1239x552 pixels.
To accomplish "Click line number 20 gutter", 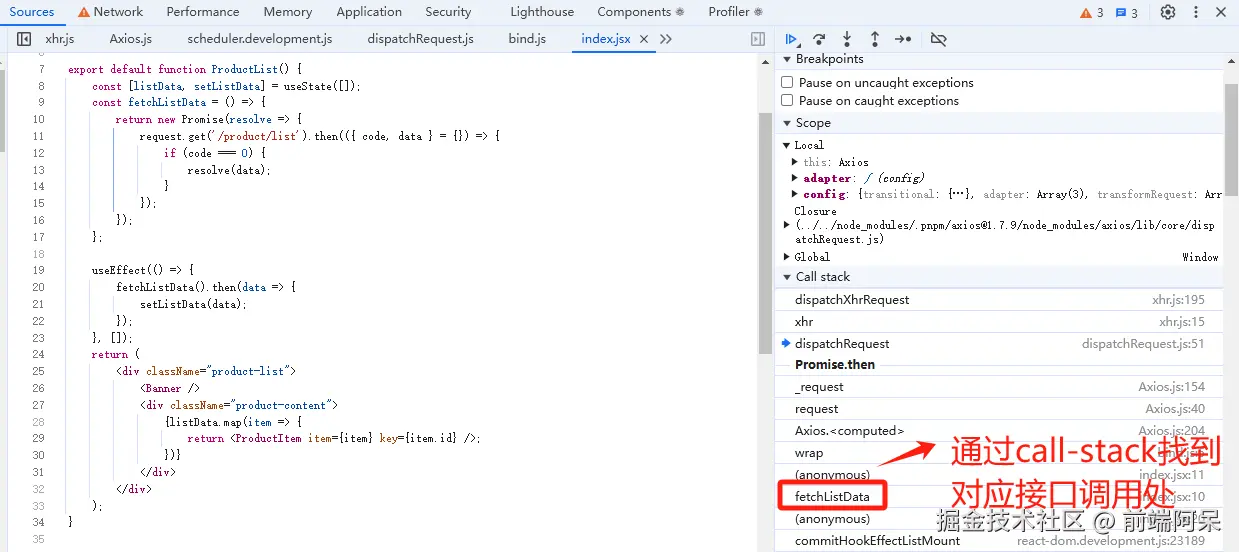I will point(38,287).
